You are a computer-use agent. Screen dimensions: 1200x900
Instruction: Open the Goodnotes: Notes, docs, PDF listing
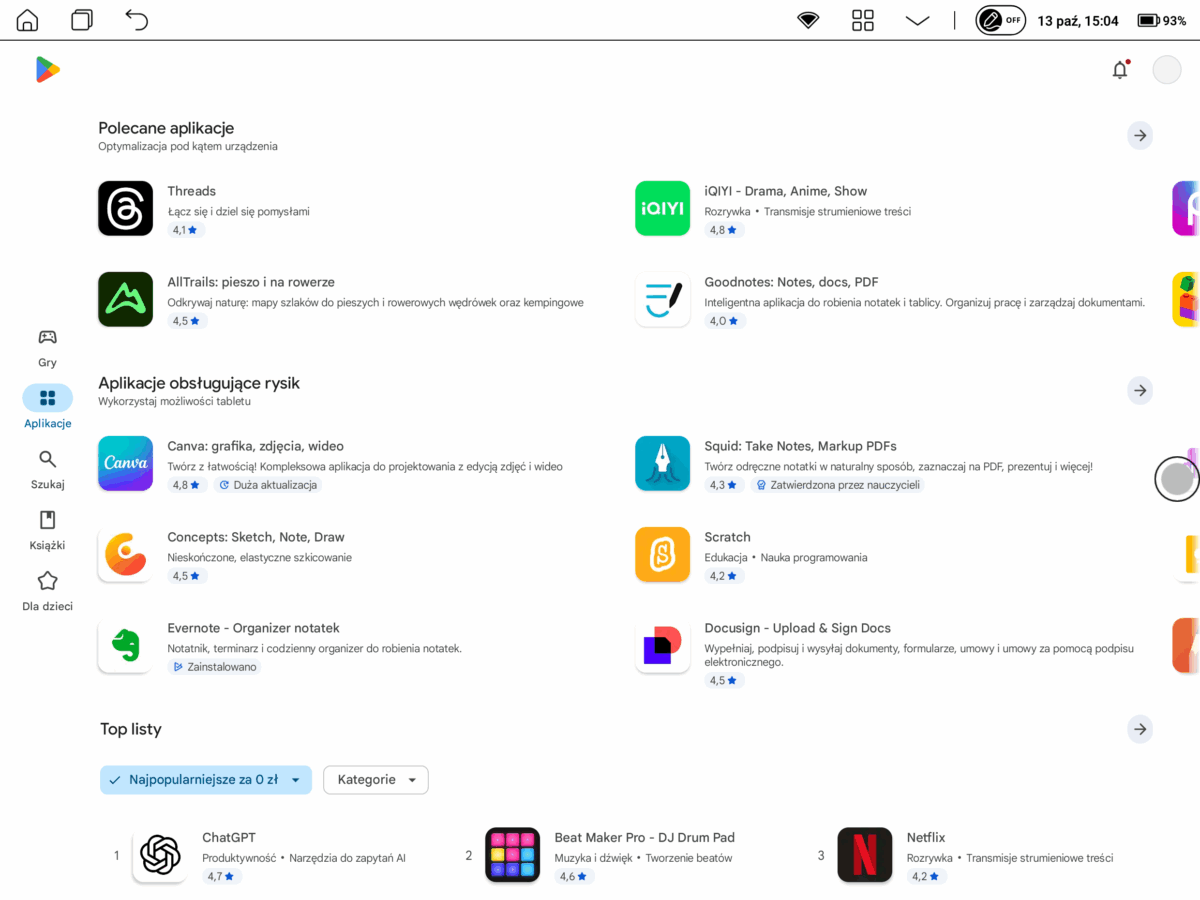click(790, 282)
